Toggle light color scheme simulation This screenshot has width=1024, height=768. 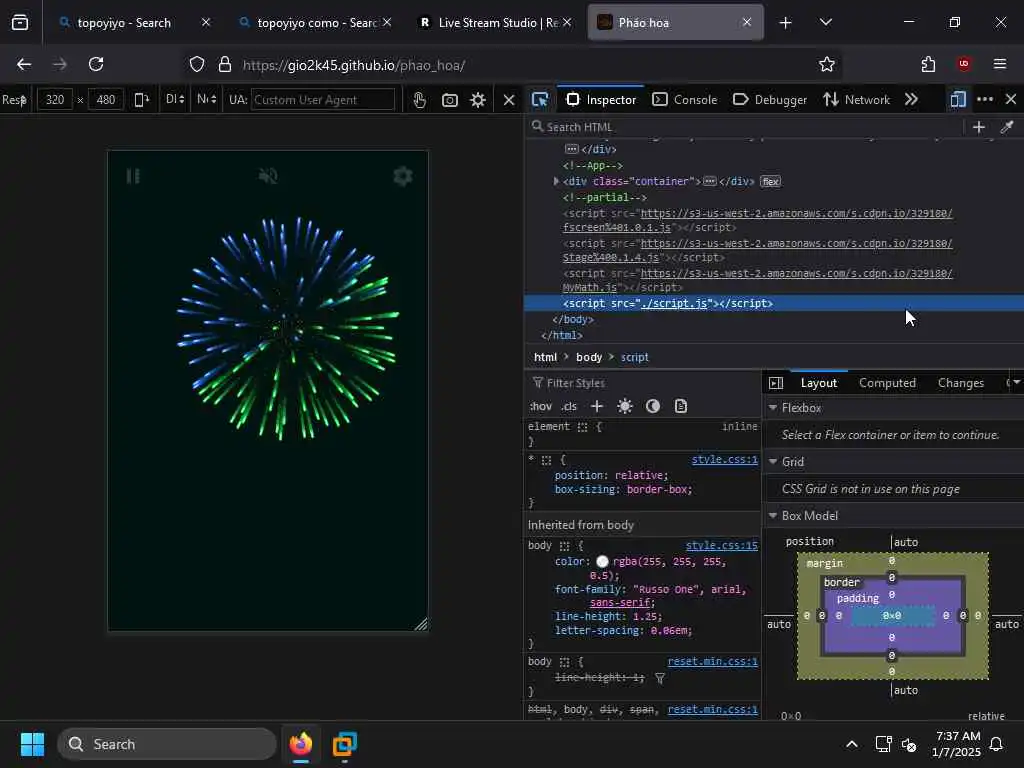[624, 406]
